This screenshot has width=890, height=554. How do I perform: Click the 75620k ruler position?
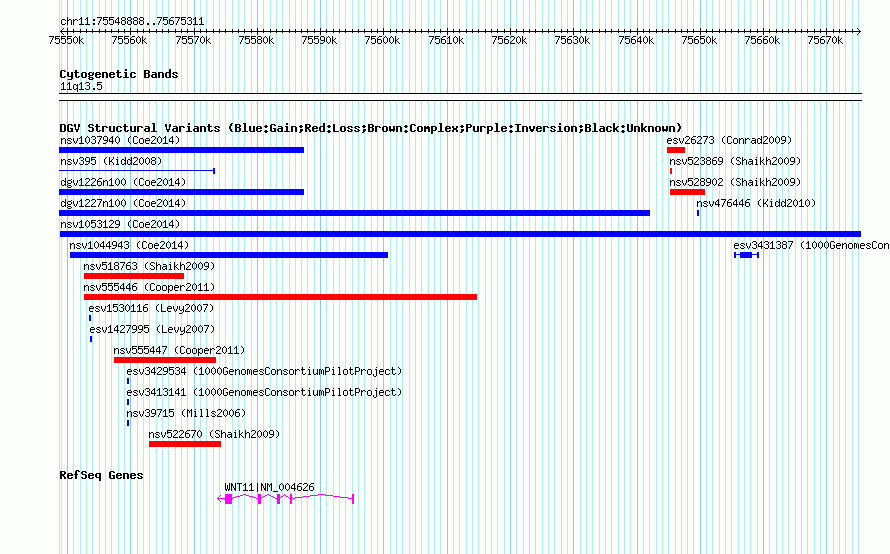tap(509, 40)
